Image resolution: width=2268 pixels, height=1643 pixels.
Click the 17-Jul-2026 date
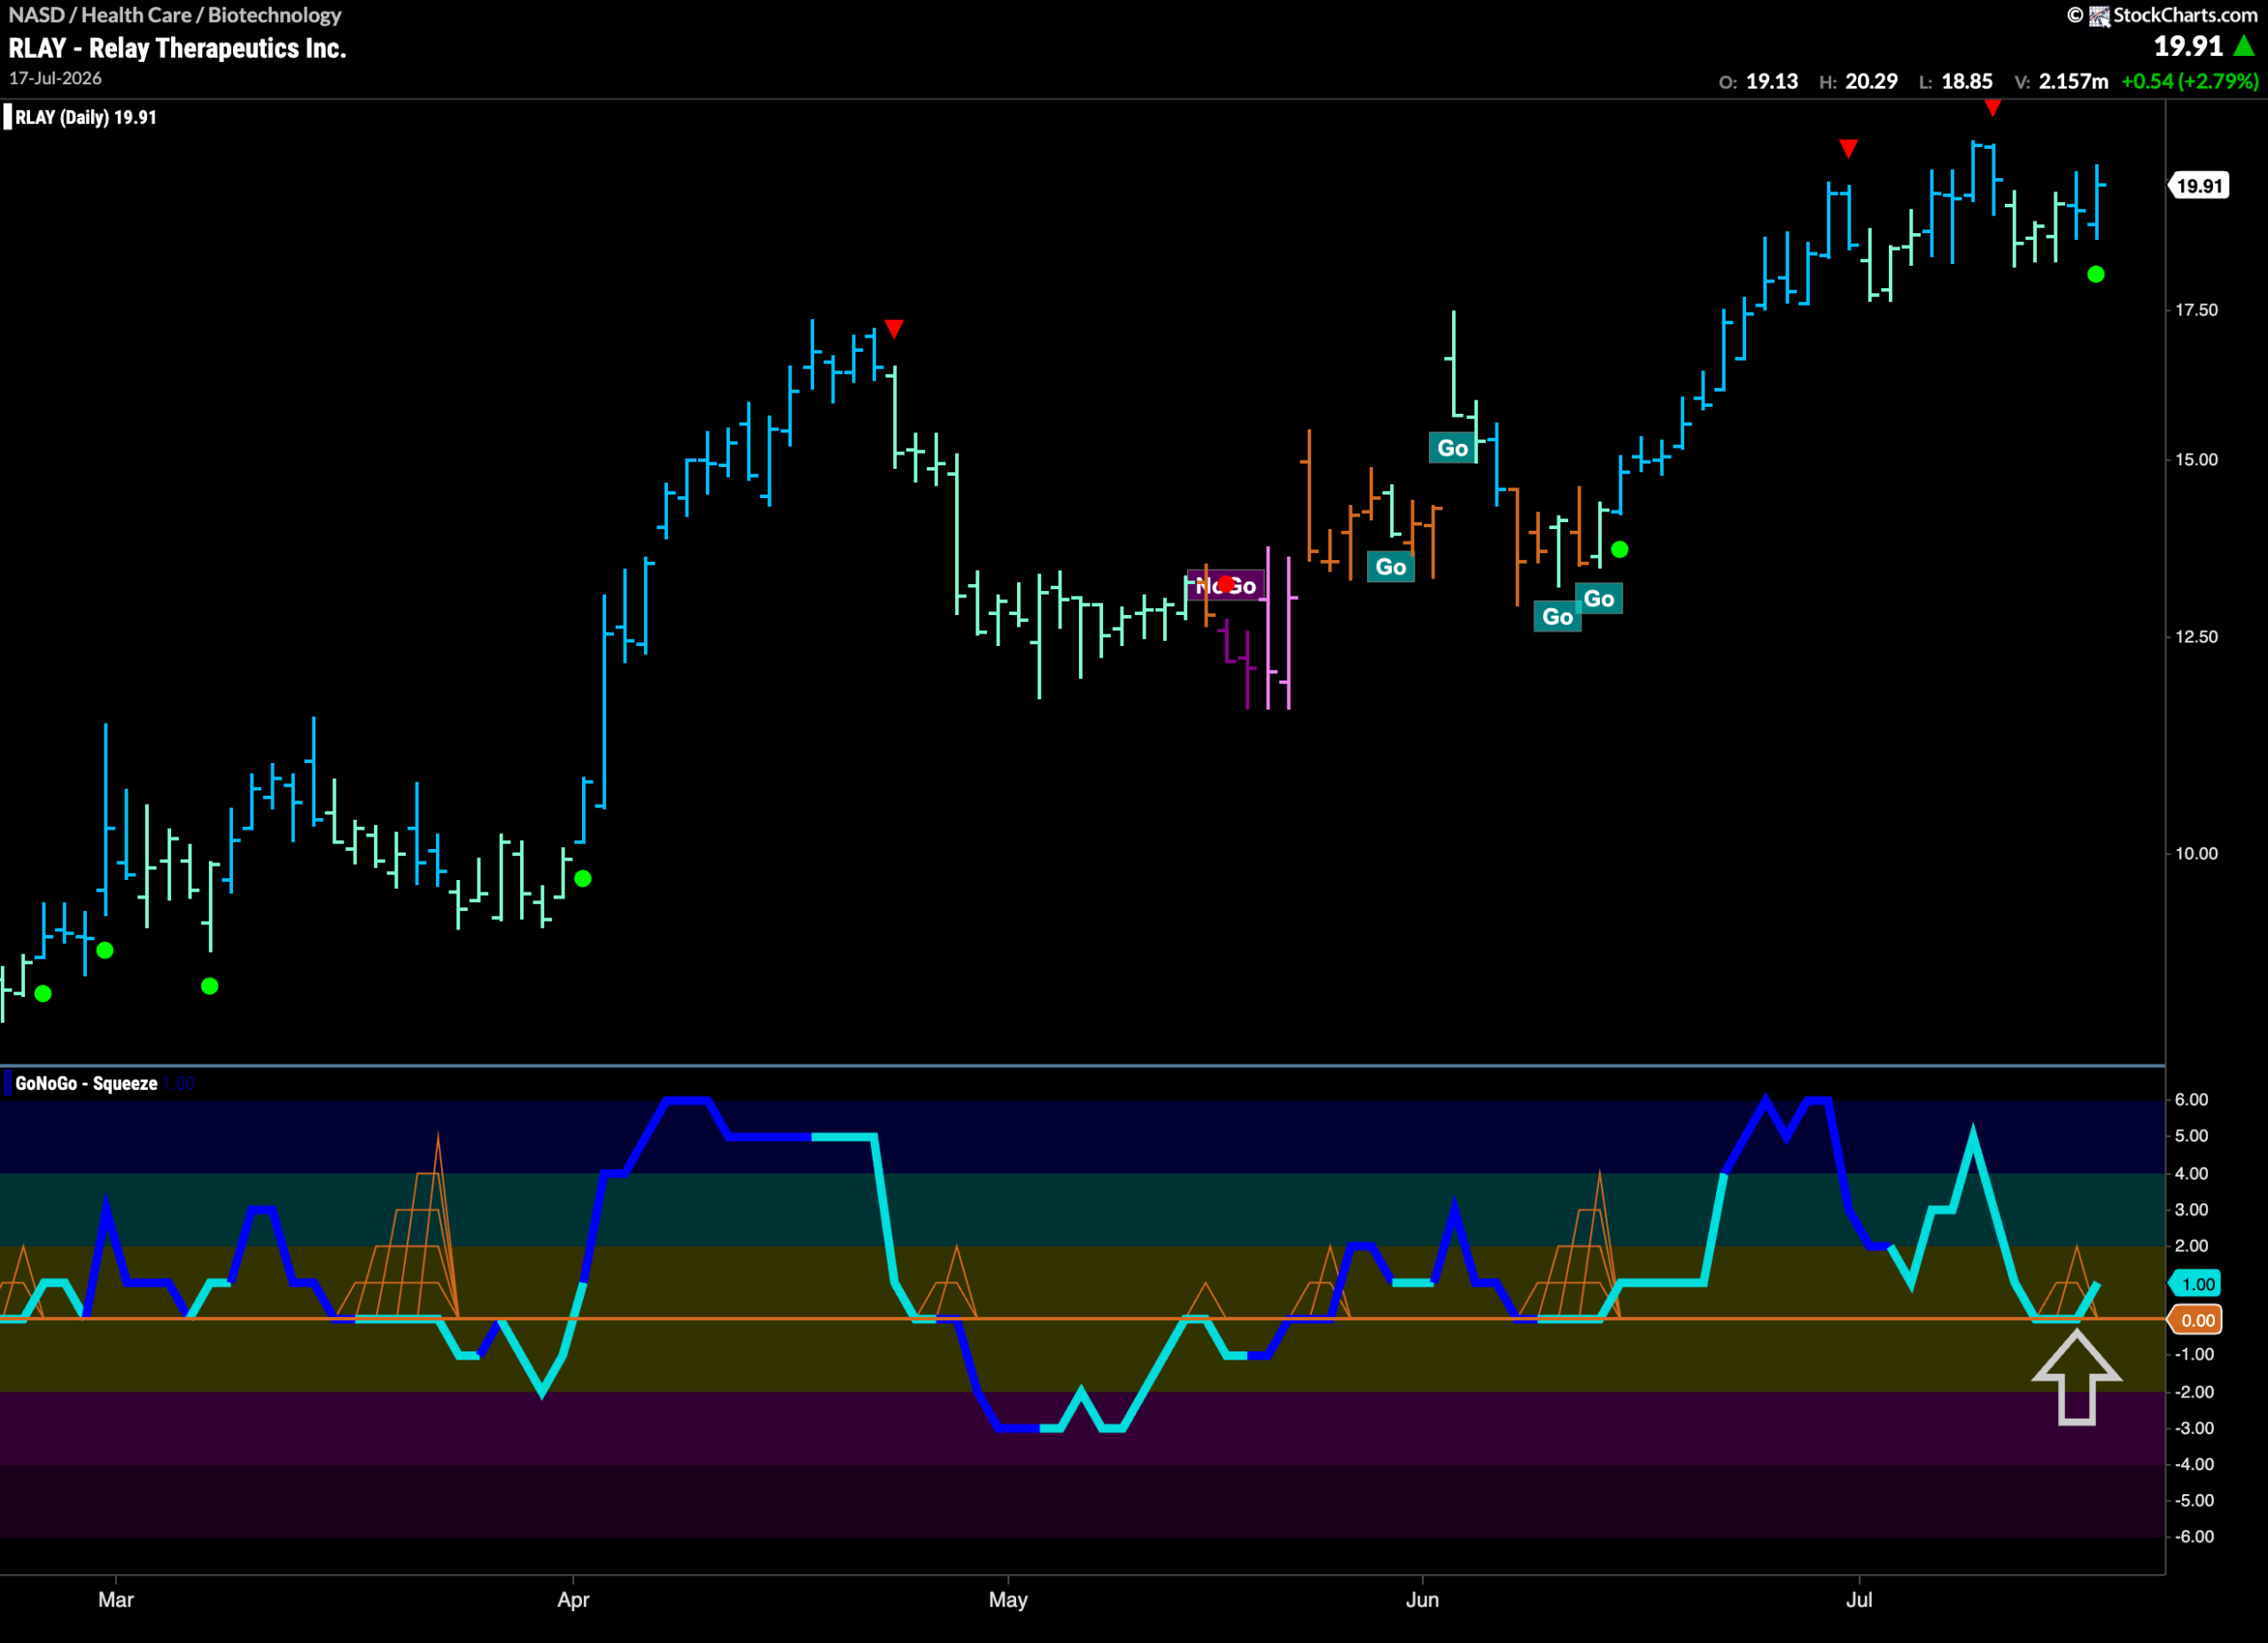[55, 78]
